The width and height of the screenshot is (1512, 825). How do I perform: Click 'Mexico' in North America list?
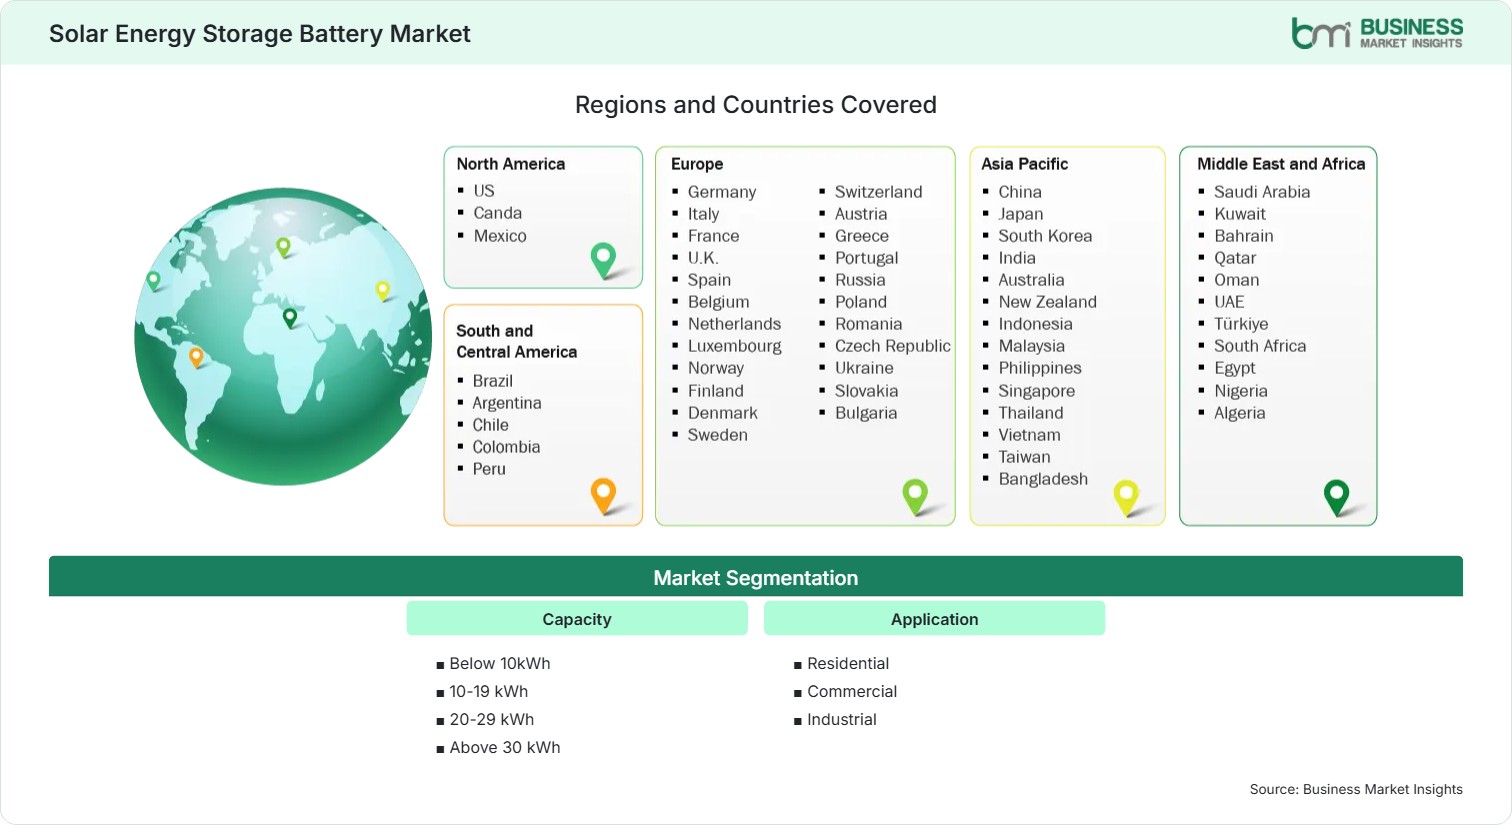coord(500,236)
